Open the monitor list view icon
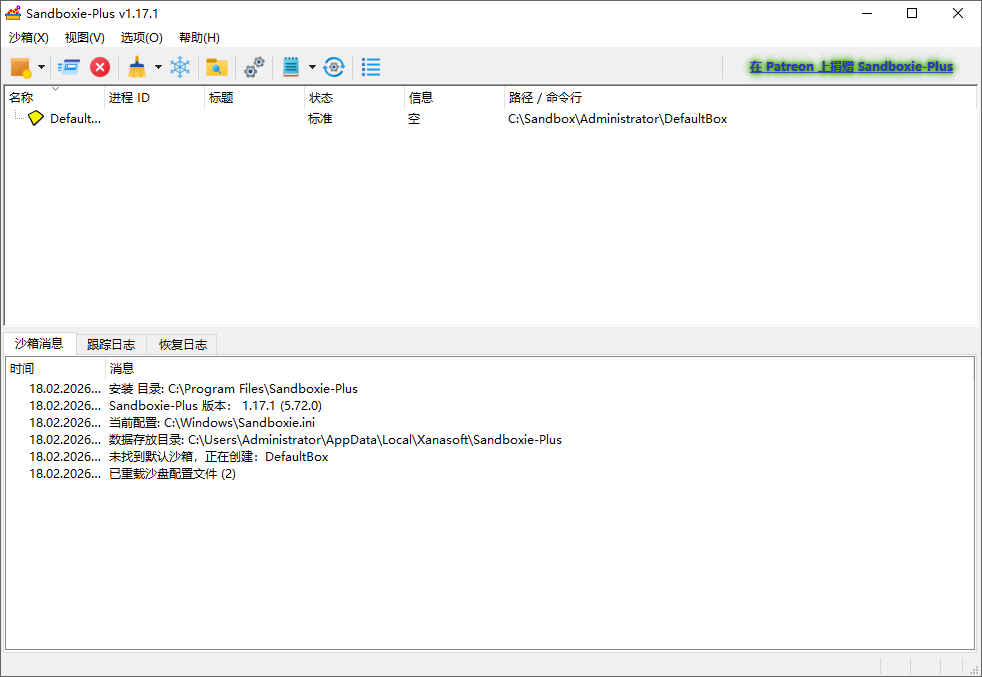This screenshot has width=982, height=677. tap(370, 66)
